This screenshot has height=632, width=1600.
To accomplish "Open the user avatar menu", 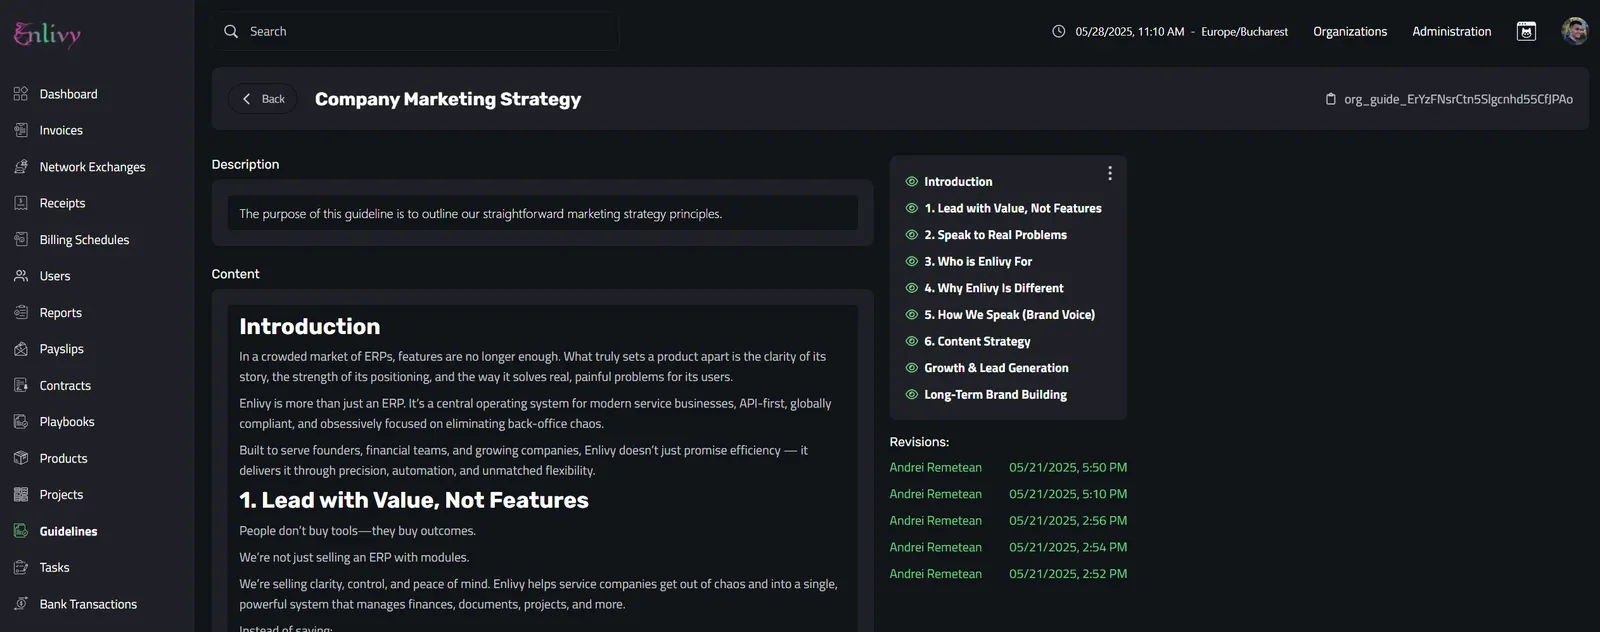I will (1575, 31).
